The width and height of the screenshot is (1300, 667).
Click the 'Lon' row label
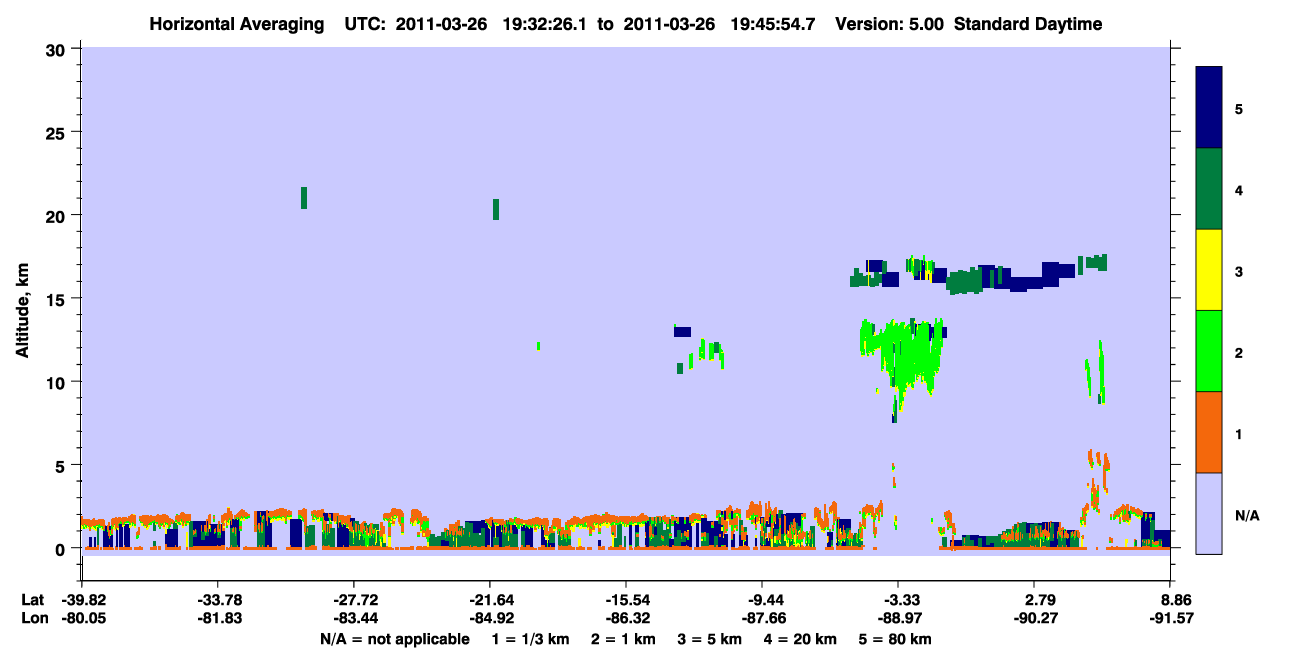click(x=33, y=618)
